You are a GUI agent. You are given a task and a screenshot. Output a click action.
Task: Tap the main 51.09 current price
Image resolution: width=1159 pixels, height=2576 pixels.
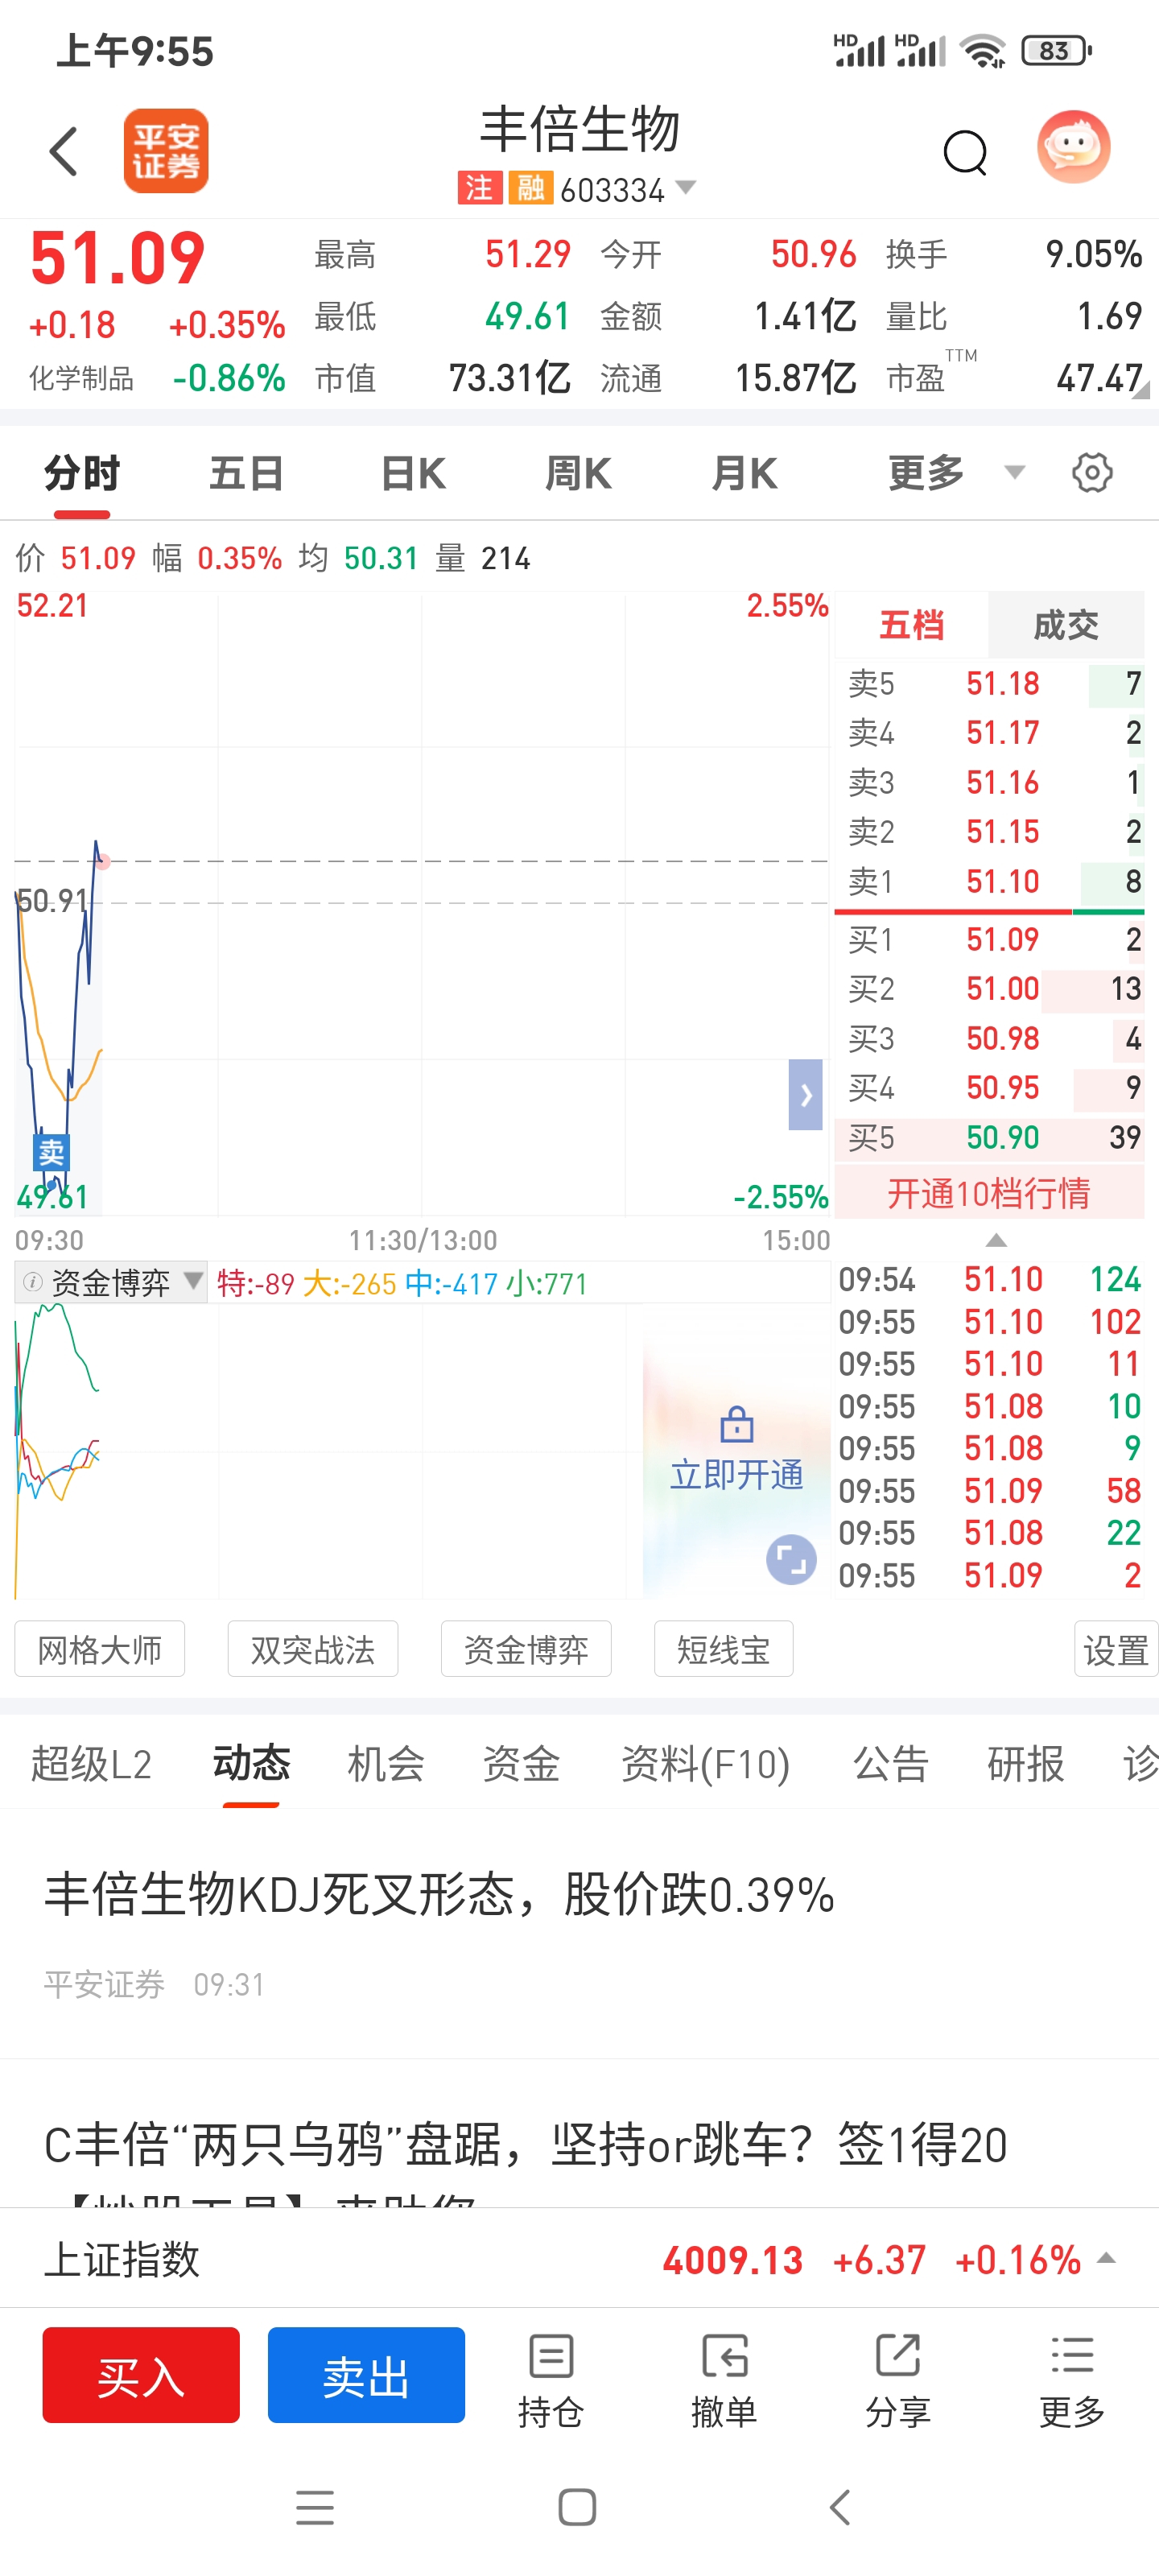118,258
